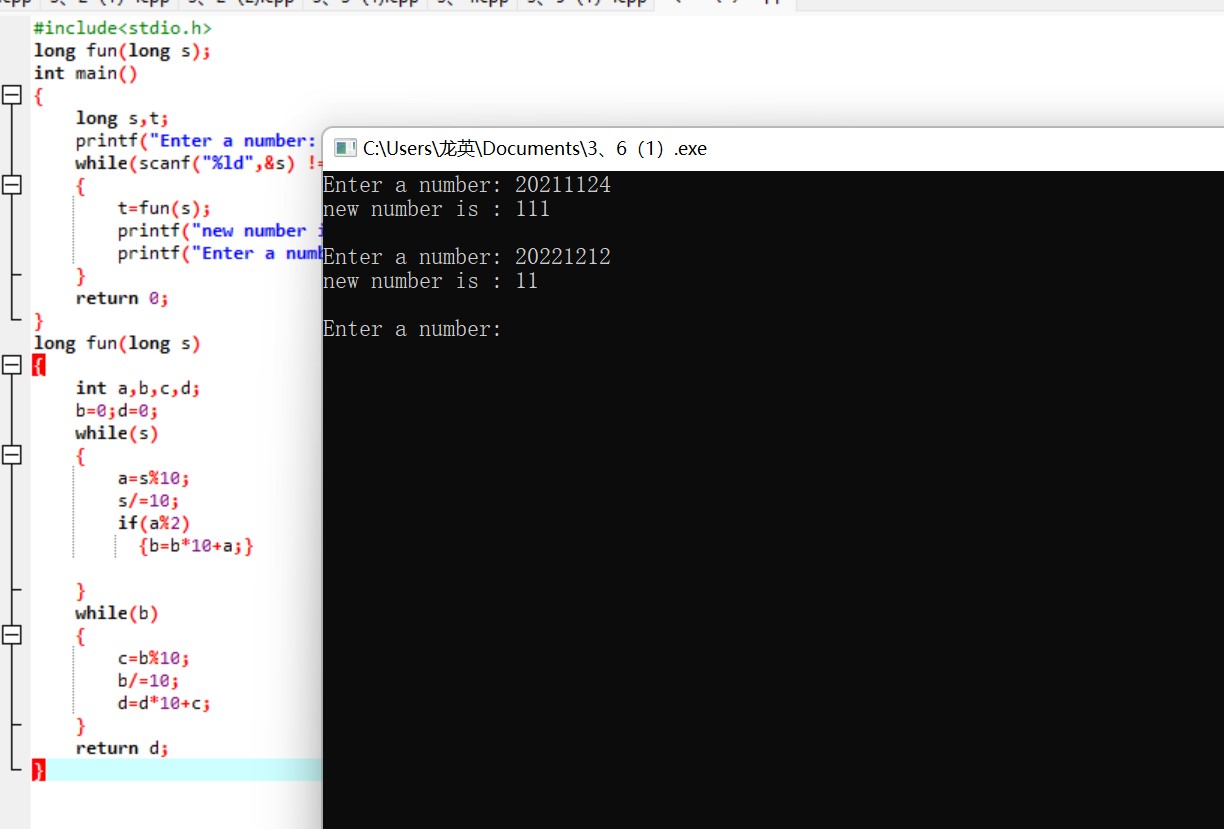Click the 'a=s%10;' line
Screen dimensions: 1224x829
[154, 478]
